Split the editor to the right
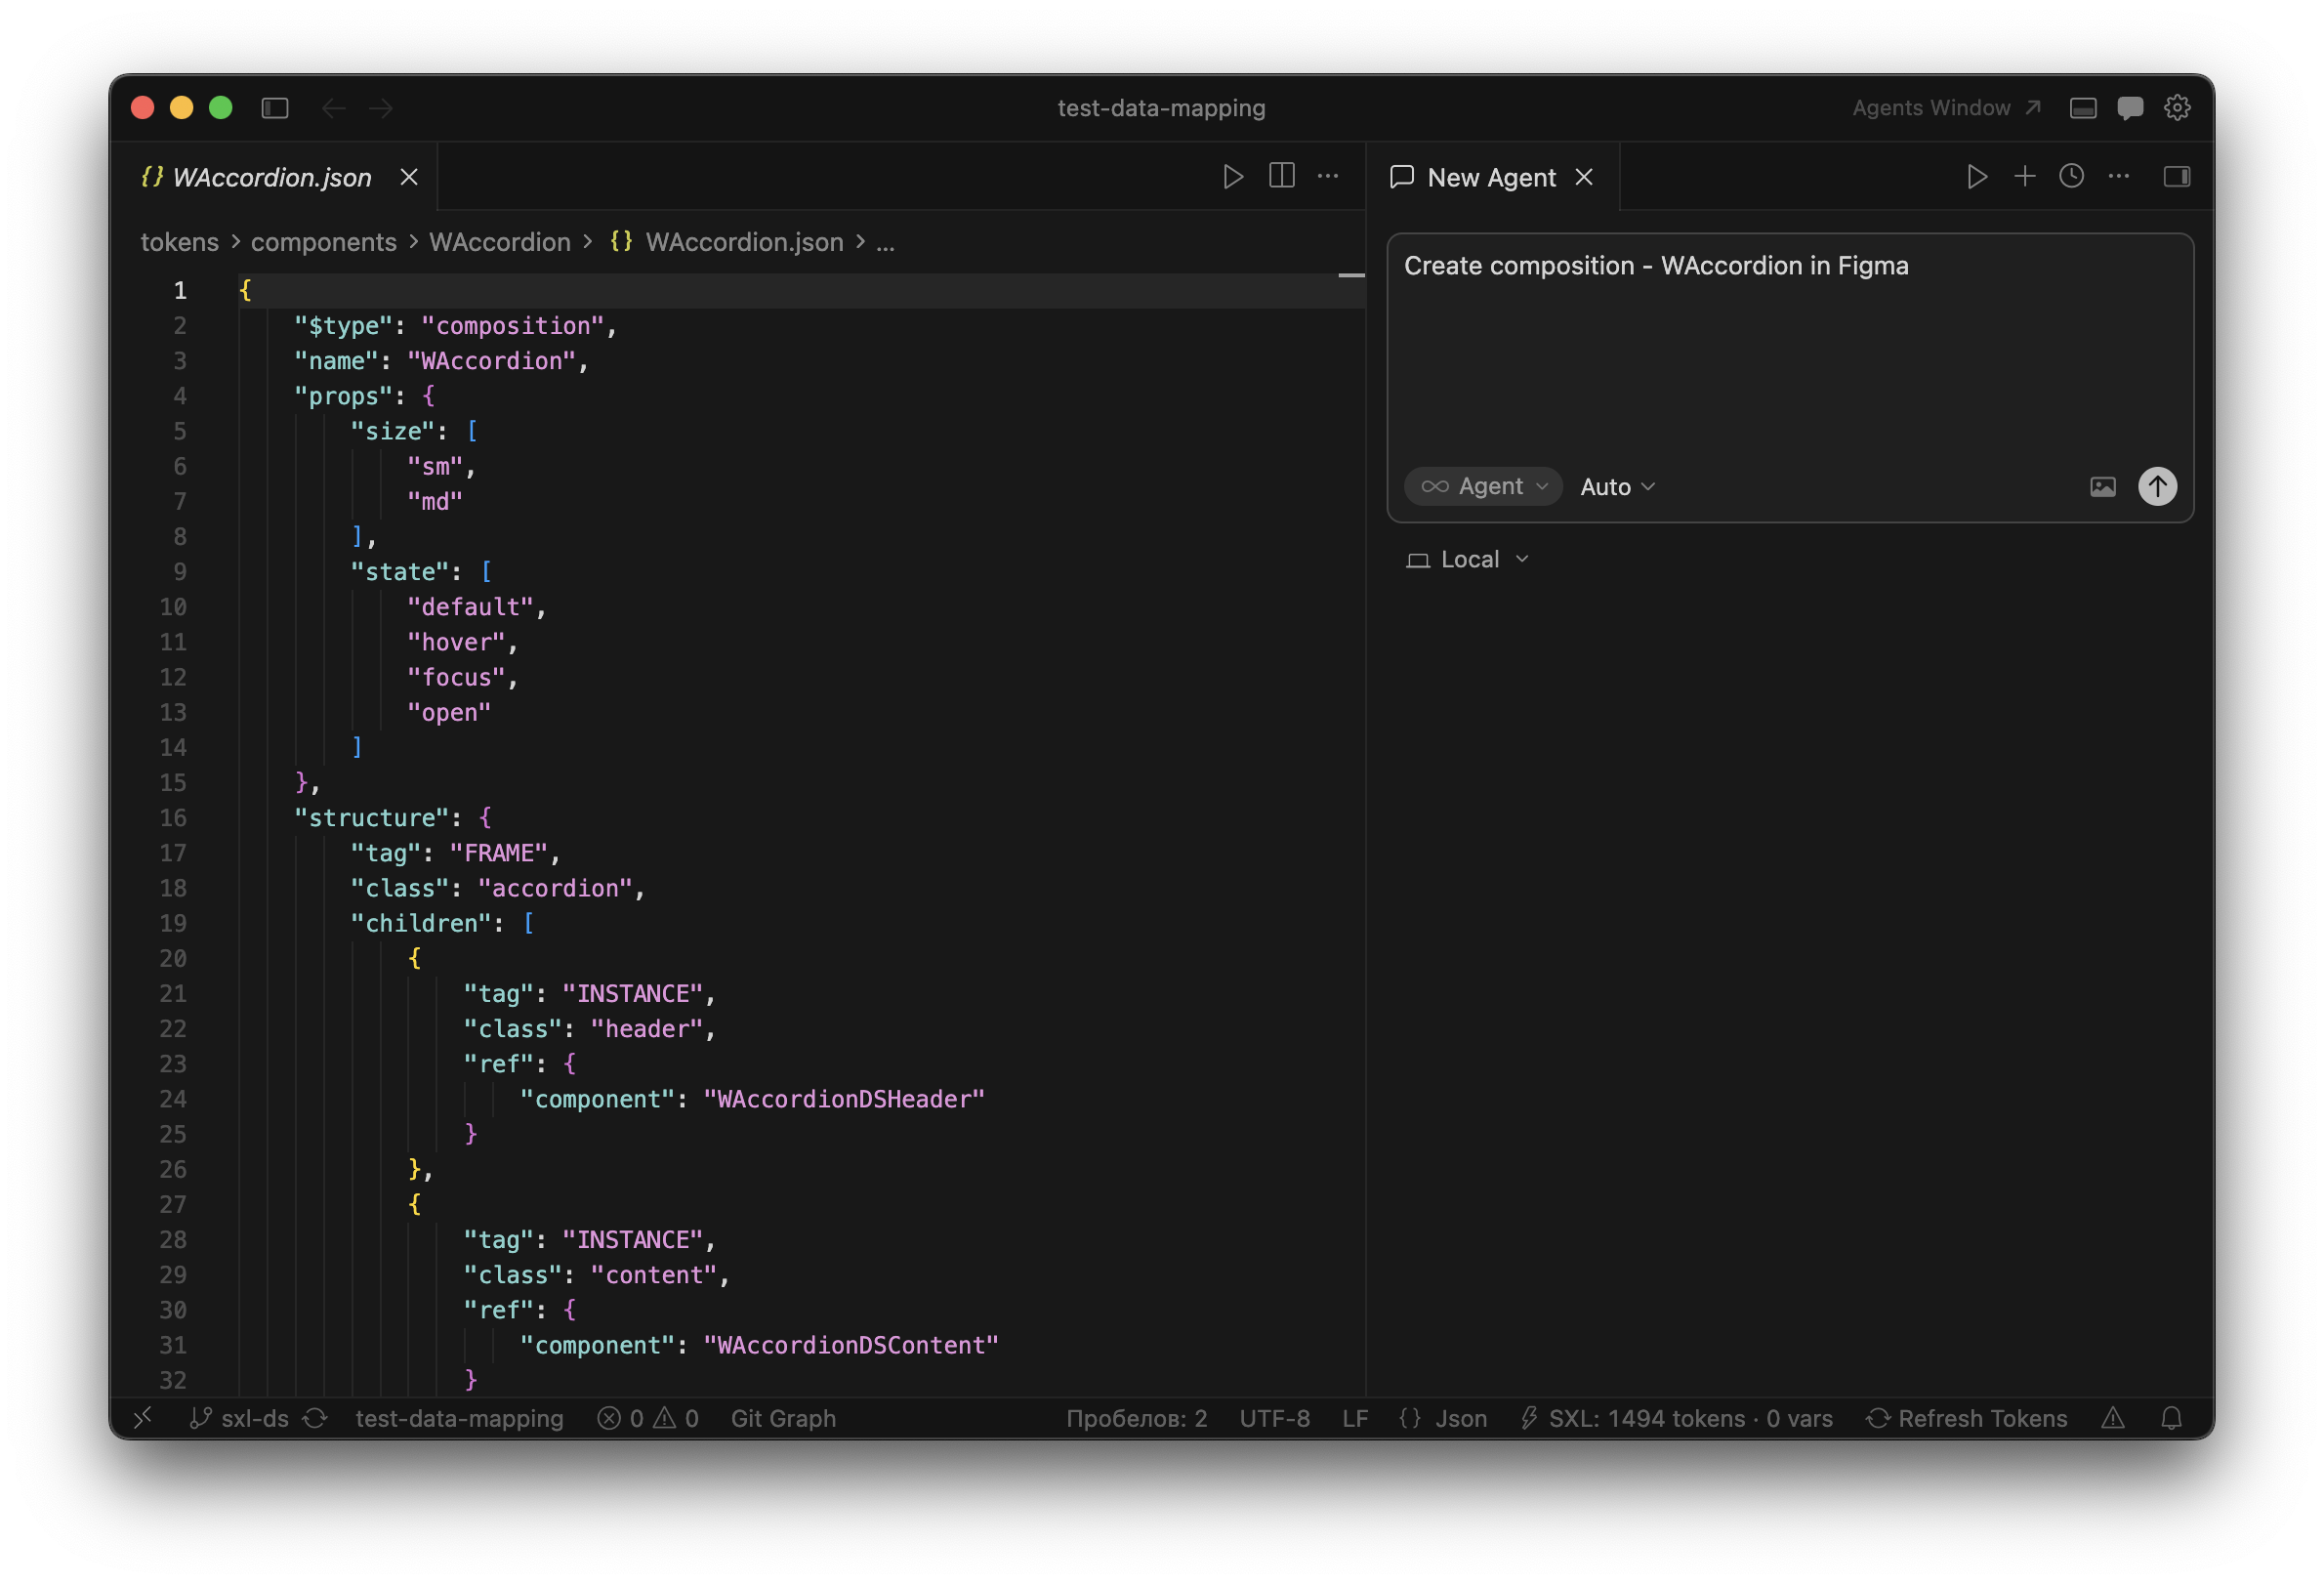Viewport: 2324px width, 1584px height. 1281,176
